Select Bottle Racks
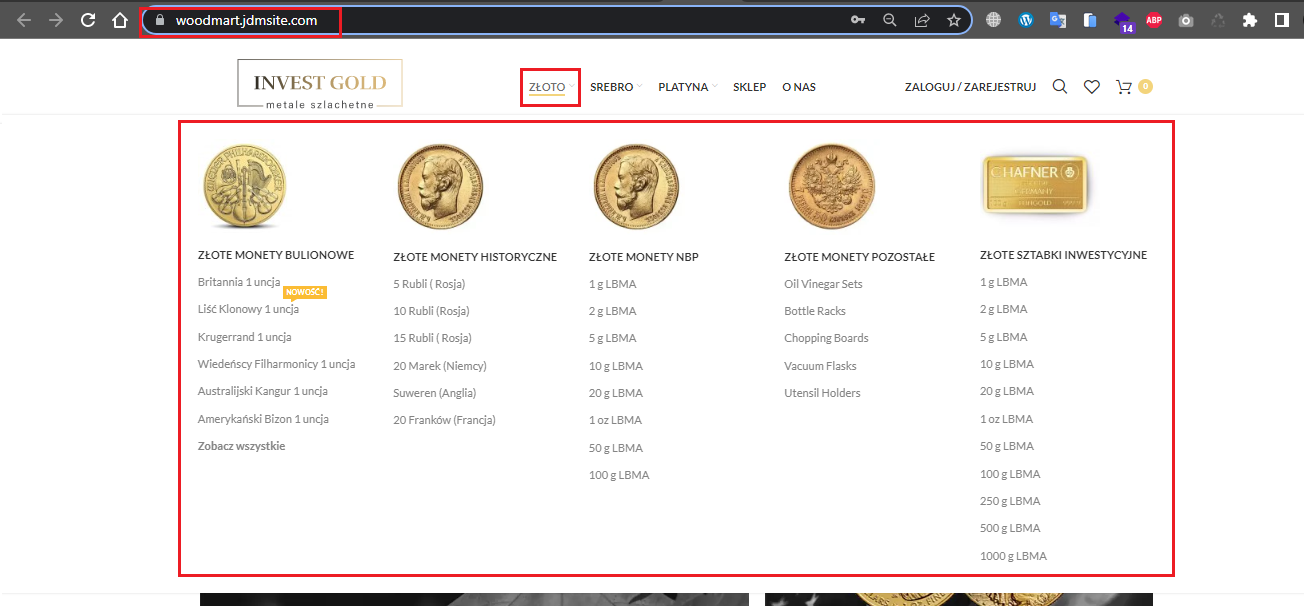The width and height of the screenshot is (1304, 606). tap(813, 311)
